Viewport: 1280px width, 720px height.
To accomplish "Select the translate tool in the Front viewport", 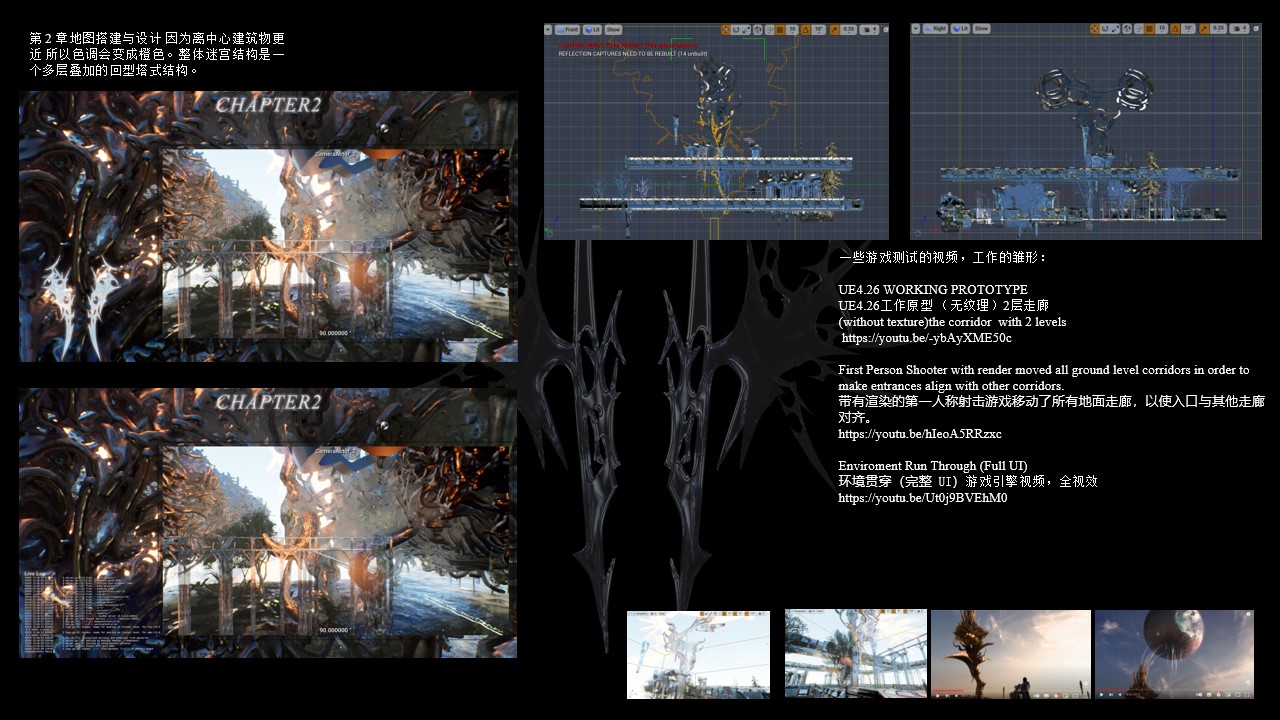I will coord(726,30).
